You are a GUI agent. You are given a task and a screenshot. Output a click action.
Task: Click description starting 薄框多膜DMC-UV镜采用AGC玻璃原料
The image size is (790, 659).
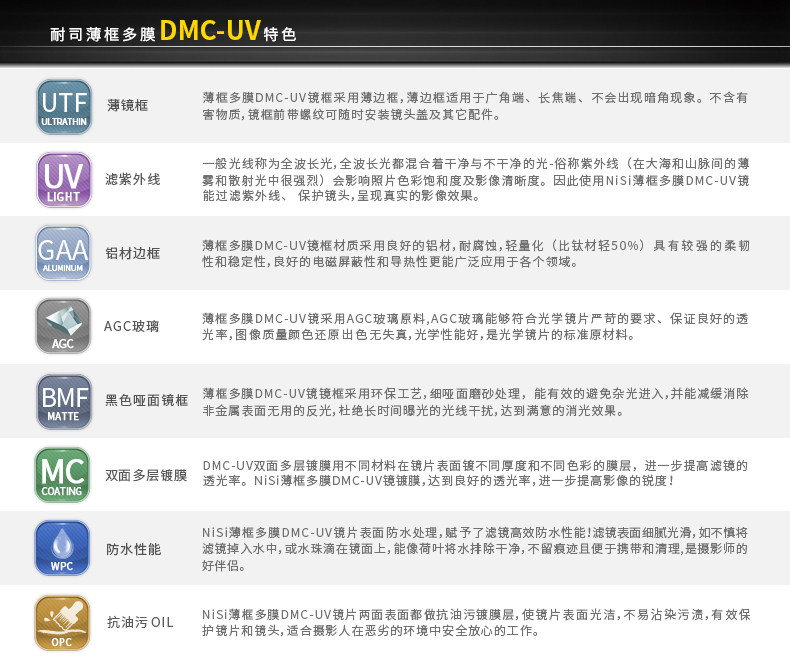coord(475,326)
